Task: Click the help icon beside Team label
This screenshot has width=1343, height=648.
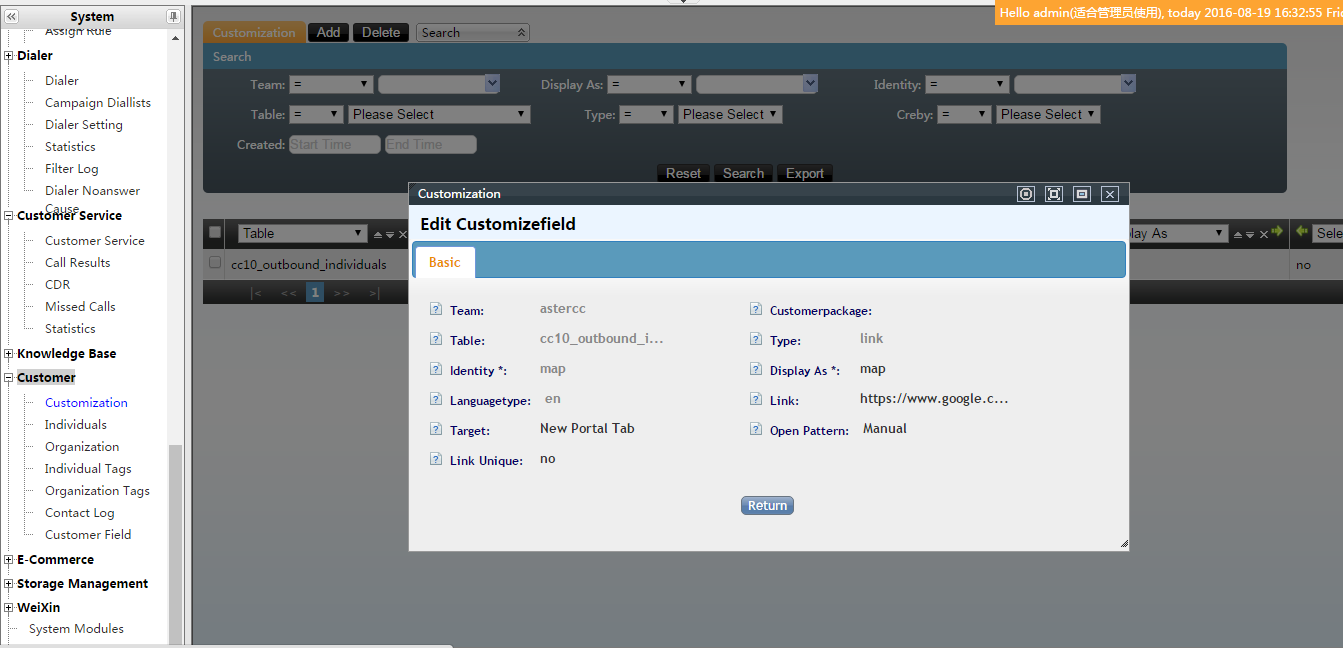Action: 435,310
